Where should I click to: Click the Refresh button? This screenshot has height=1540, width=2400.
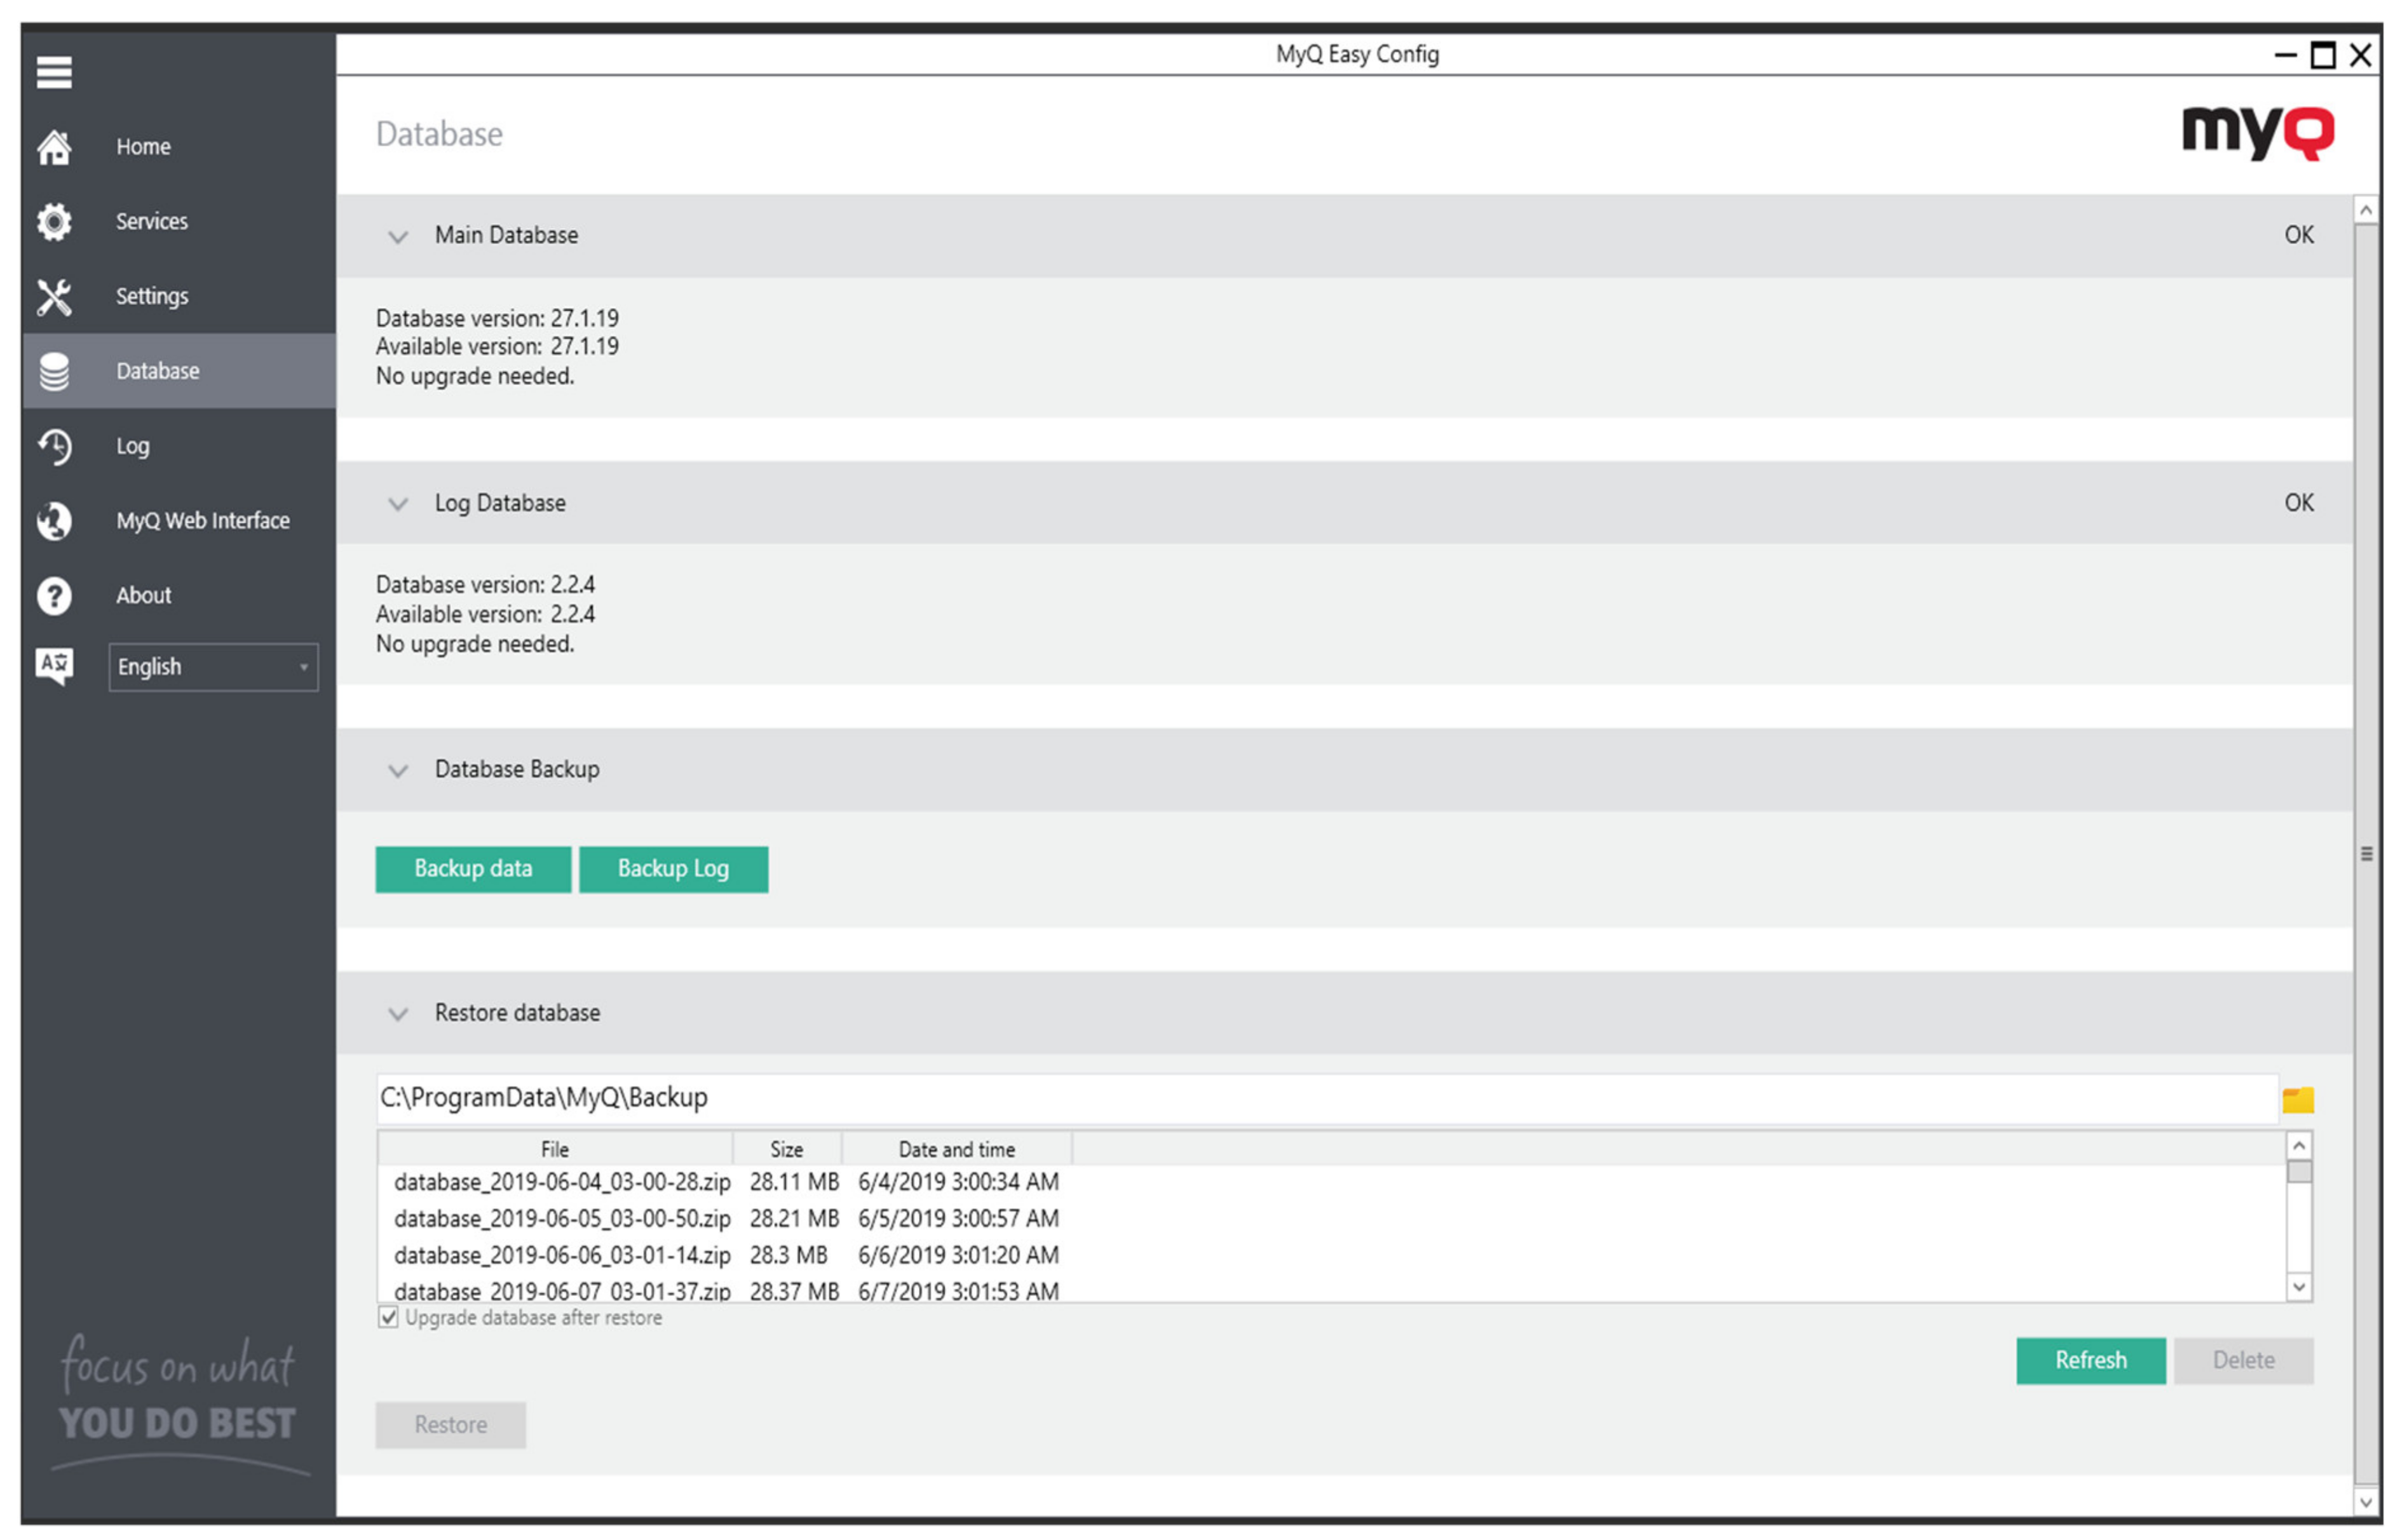[x=2090, y=1360]
